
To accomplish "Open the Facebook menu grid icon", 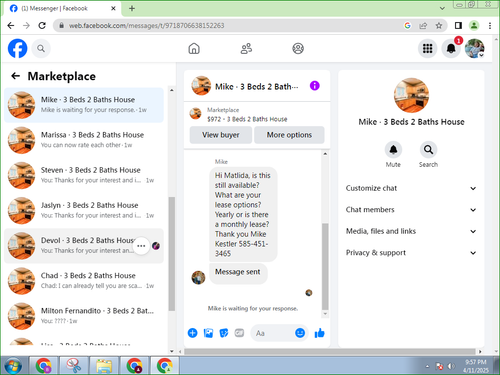I will (x=427, y=49).
